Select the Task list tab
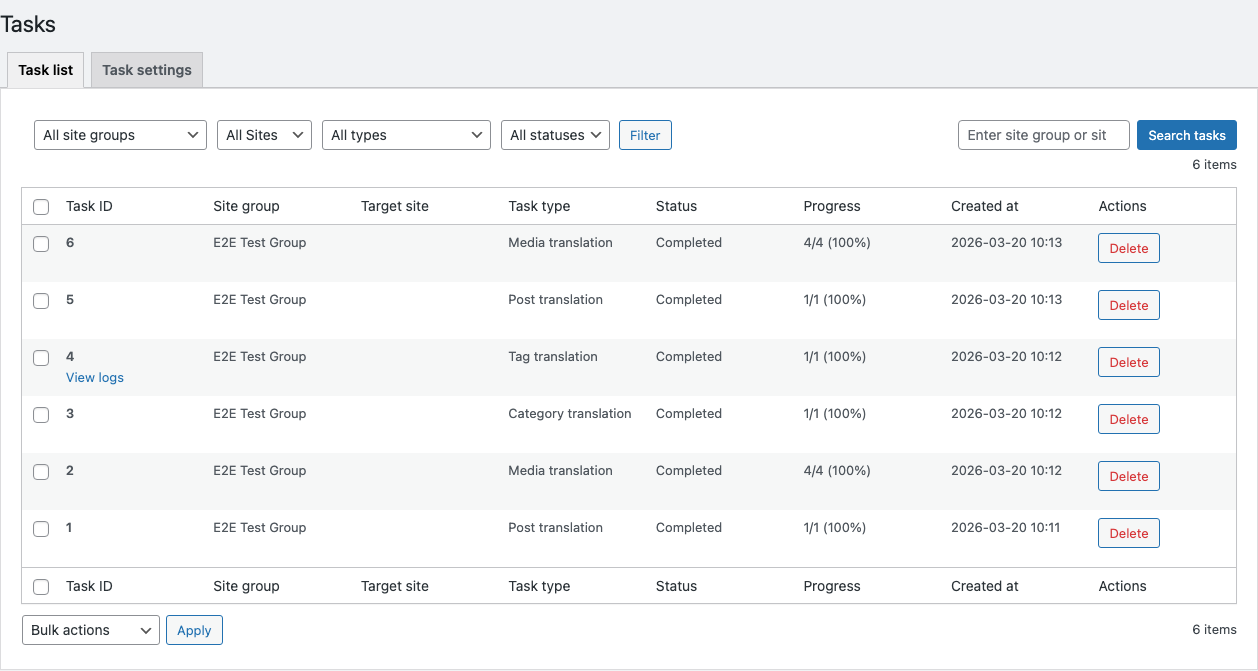 tap(46, 70)
